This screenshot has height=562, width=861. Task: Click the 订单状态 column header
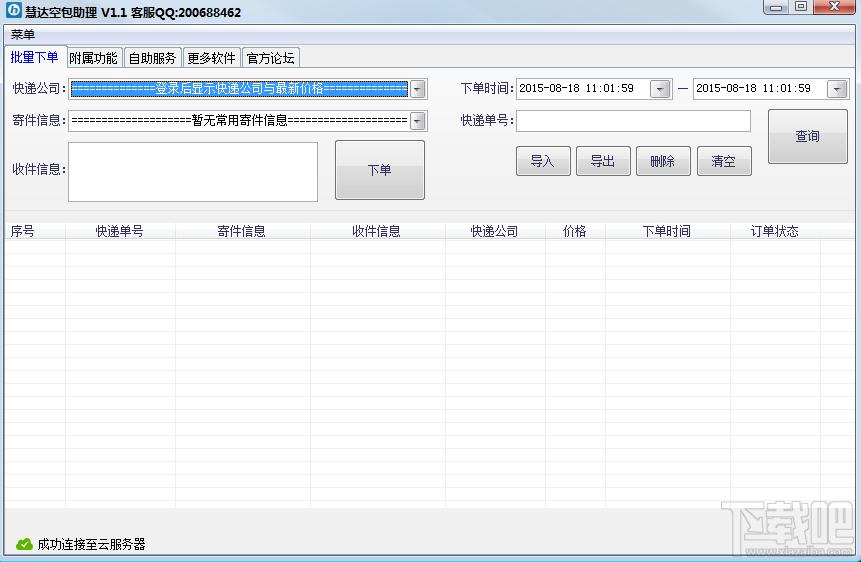pos(775,231)
